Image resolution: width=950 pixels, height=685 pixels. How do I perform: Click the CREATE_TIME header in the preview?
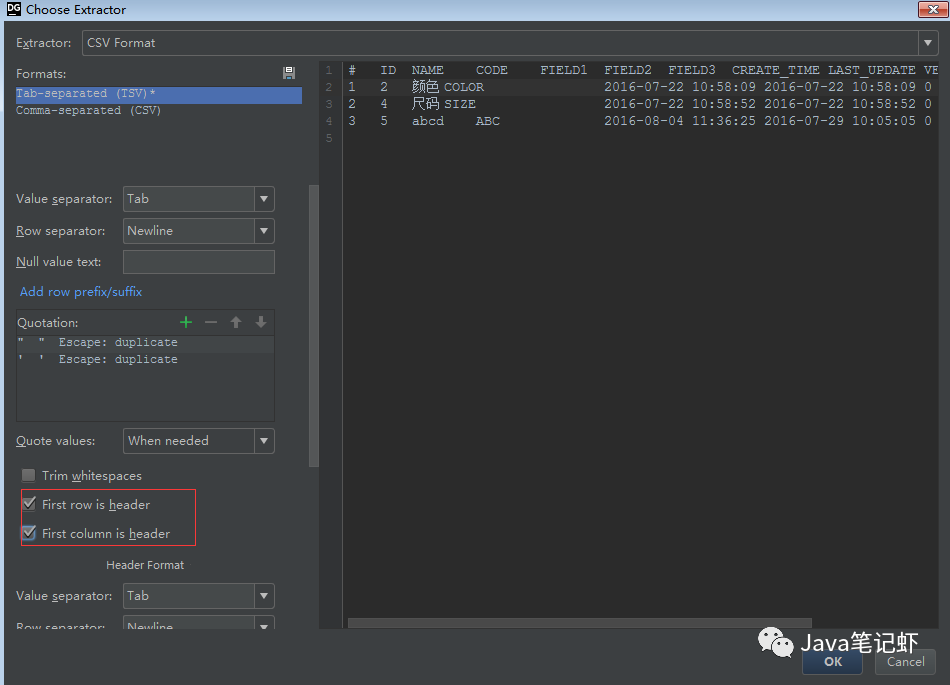pos(776,70)
